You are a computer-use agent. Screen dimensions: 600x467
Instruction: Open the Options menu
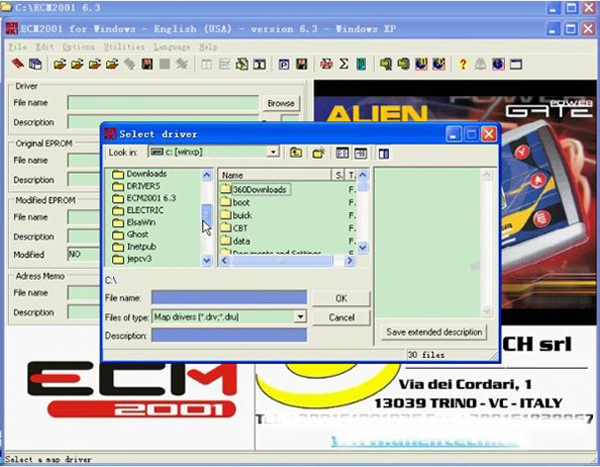pyautogui.click(x=78, y=47)
